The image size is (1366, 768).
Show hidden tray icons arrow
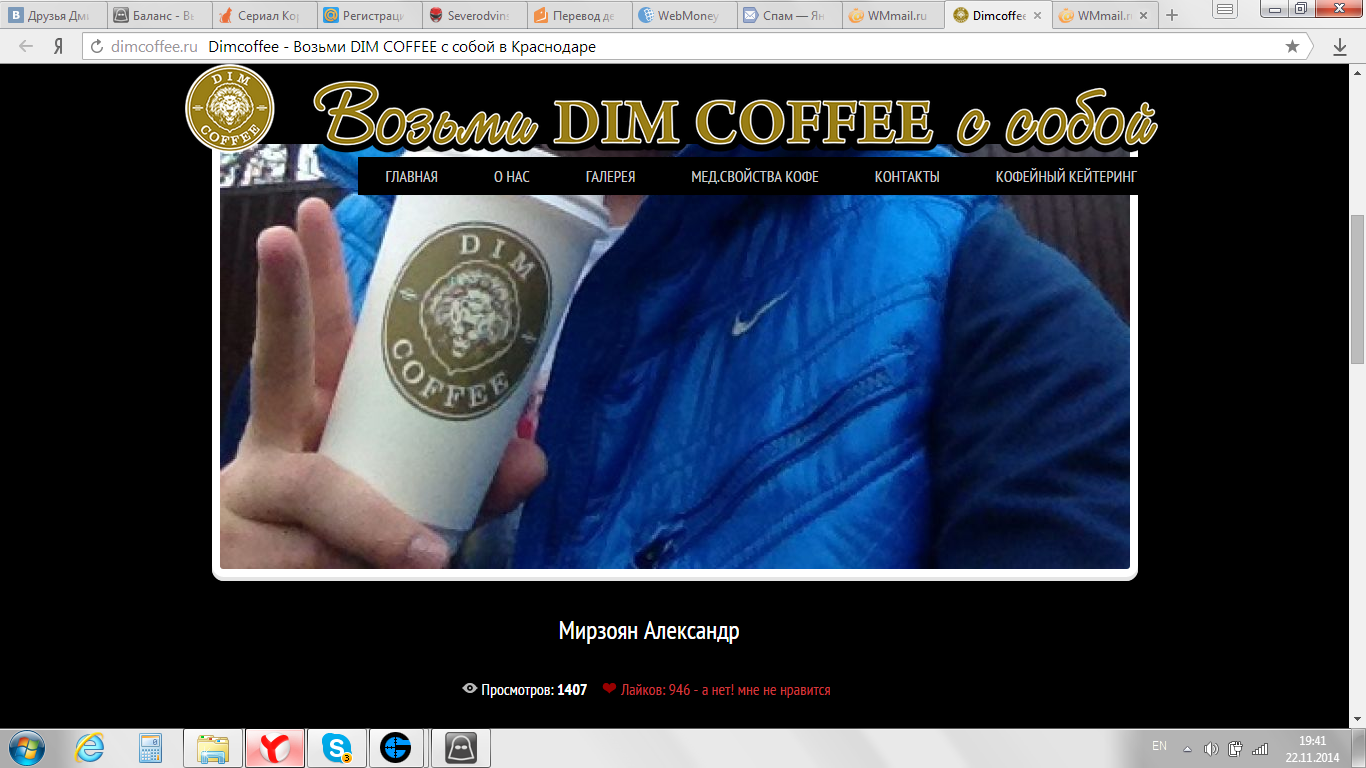pyautogui.click(x=1187, y=748)
